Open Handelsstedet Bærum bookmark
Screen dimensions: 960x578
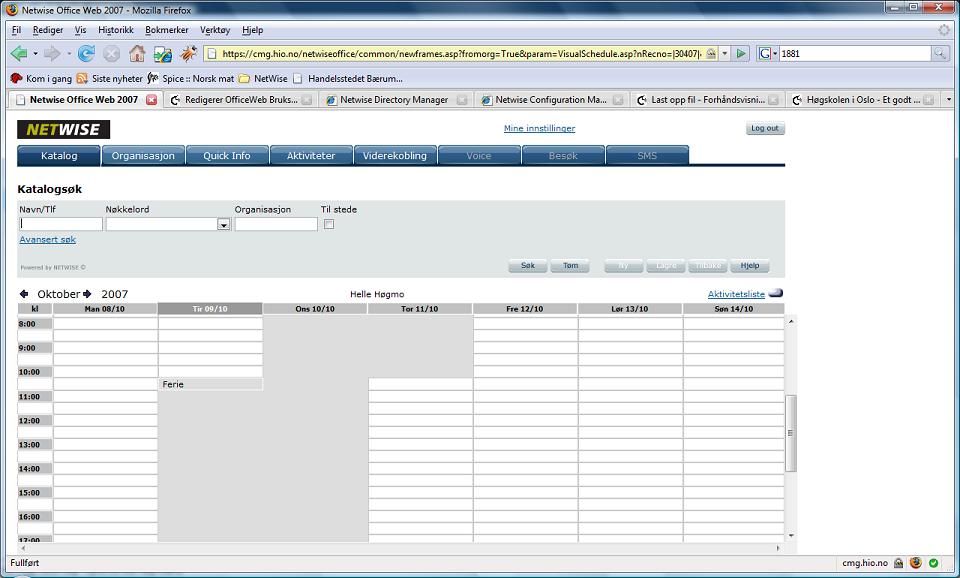[x=348, y=78]
